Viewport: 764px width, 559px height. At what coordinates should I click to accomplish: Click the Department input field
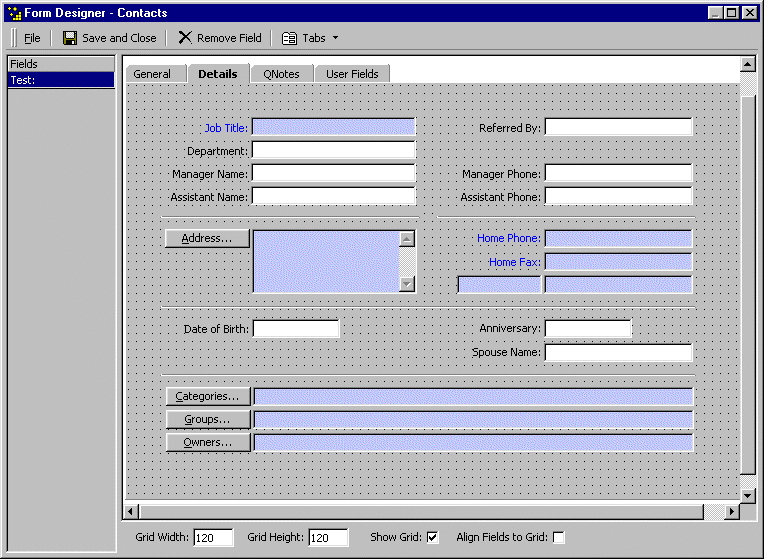333,150
